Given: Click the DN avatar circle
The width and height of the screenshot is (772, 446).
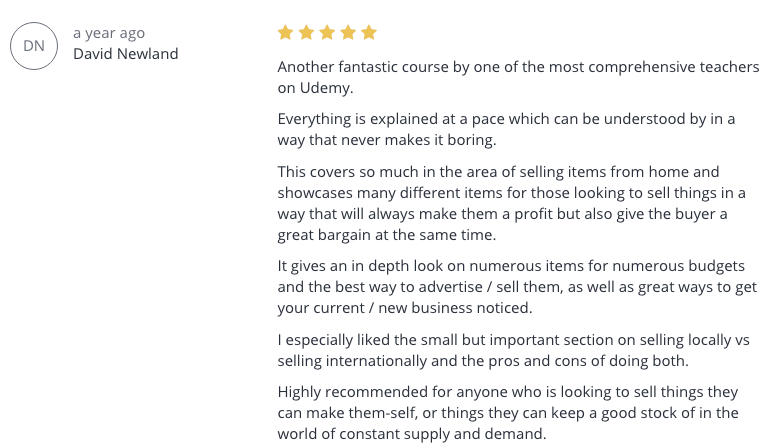Looking at the screenshot, I should (x=34, y=46).
